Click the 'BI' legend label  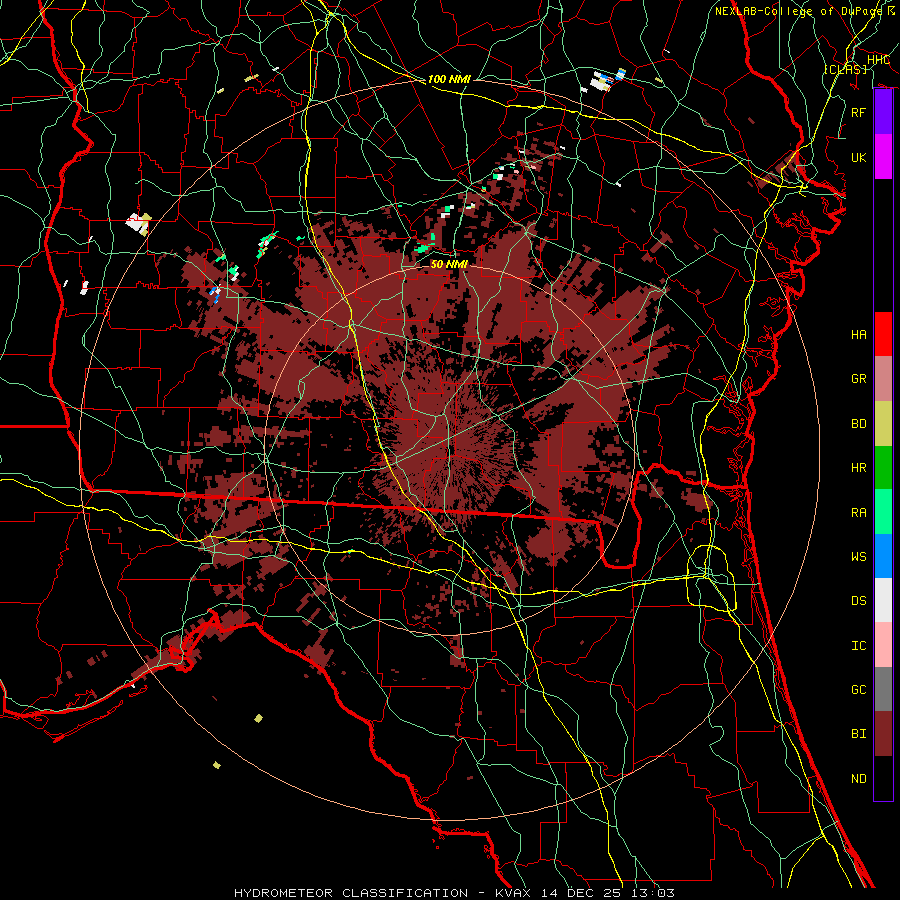[859, 734]
